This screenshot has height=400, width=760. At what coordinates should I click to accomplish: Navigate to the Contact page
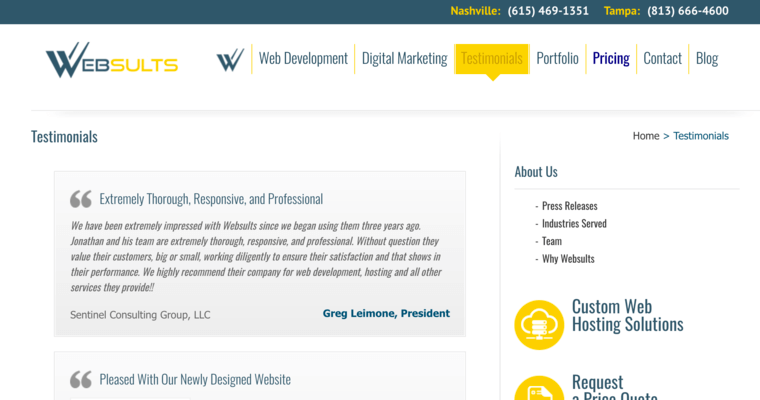[662, 59]
